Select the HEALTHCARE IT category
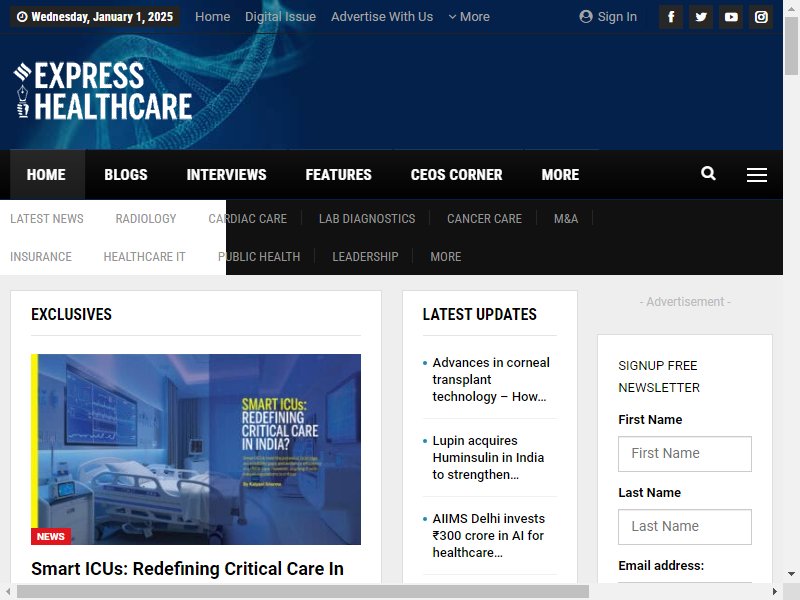 (x=144, y=257)
